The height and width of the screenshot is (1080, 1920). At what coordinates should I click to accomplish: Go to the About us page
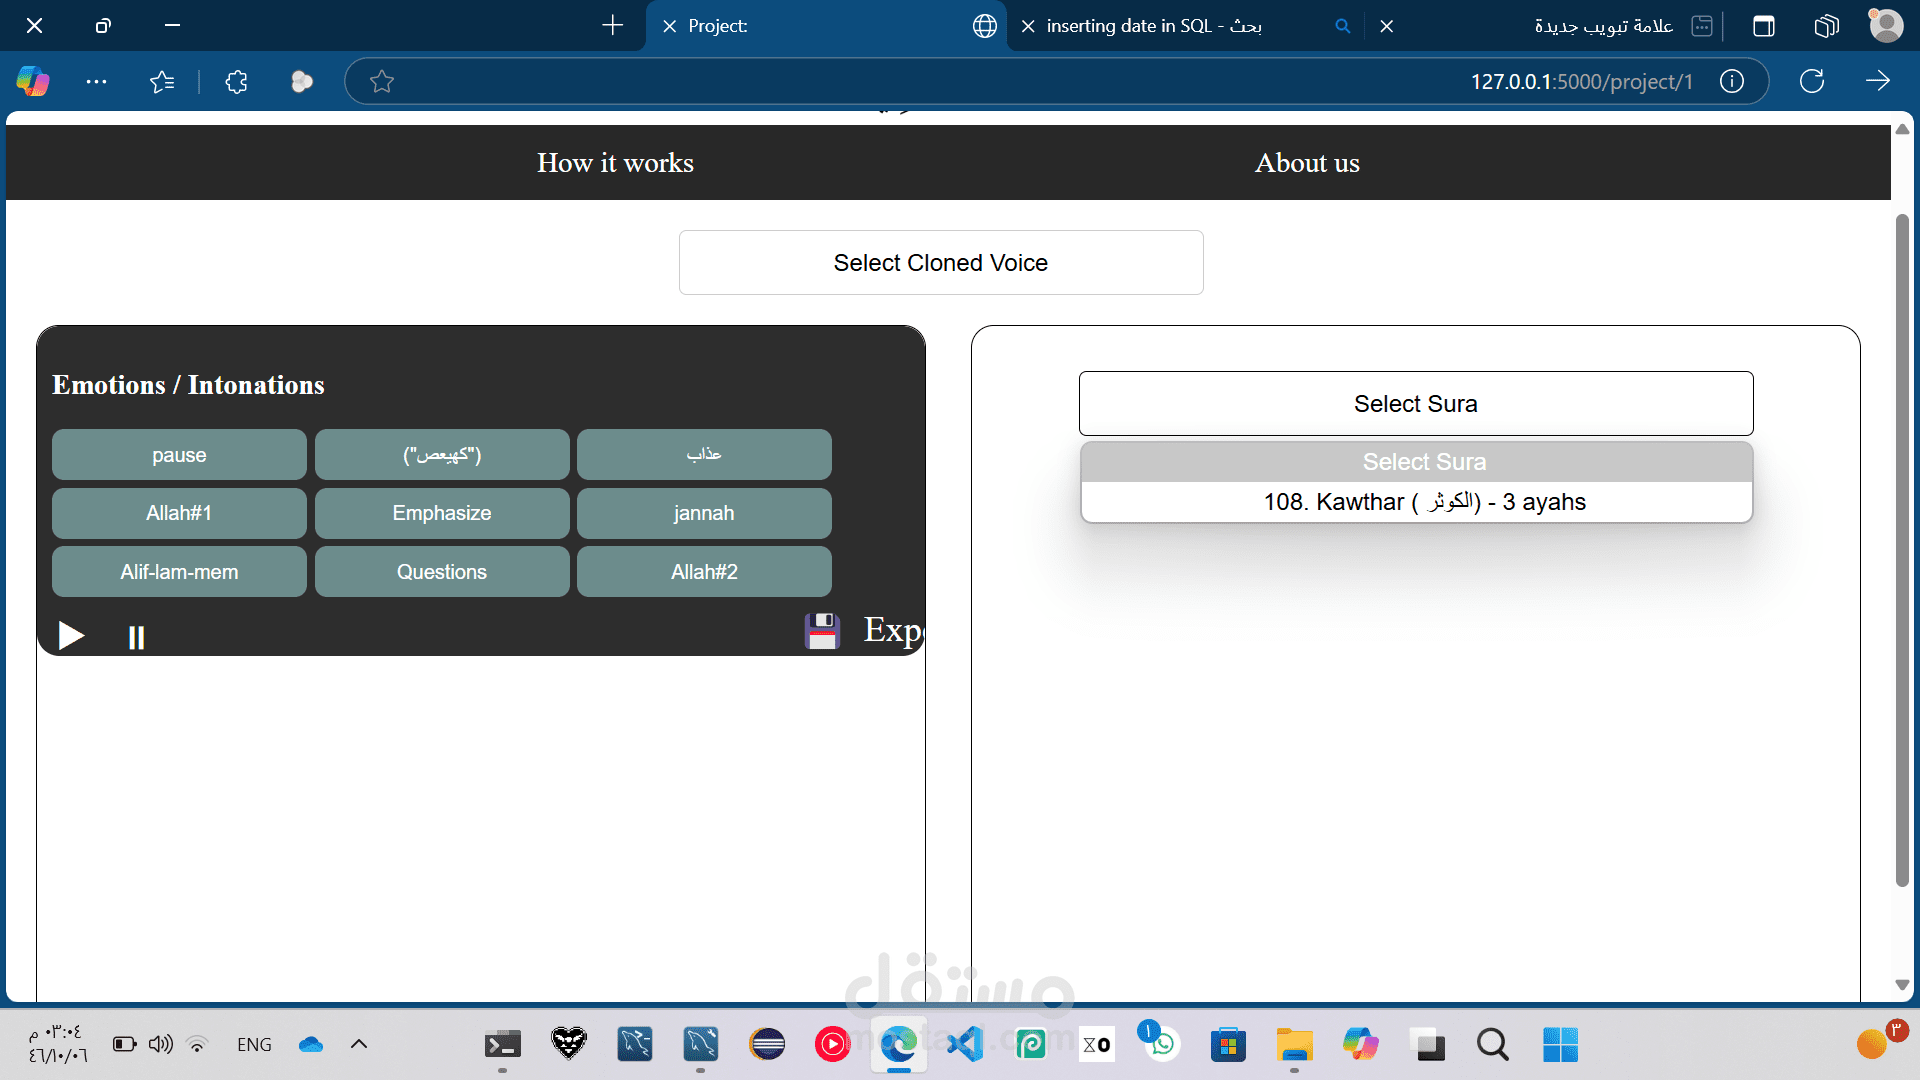click(1307, 163)
